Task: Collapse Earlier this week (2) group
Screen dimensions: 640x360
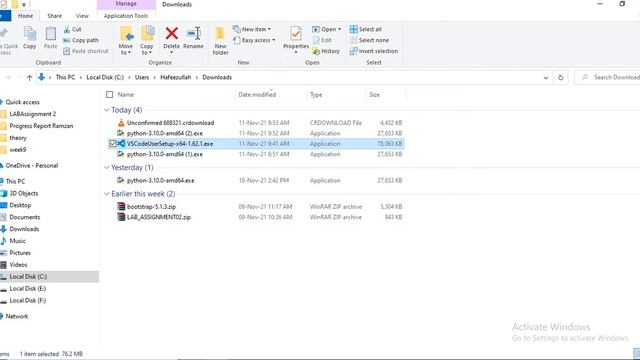Action: point(107,194)
